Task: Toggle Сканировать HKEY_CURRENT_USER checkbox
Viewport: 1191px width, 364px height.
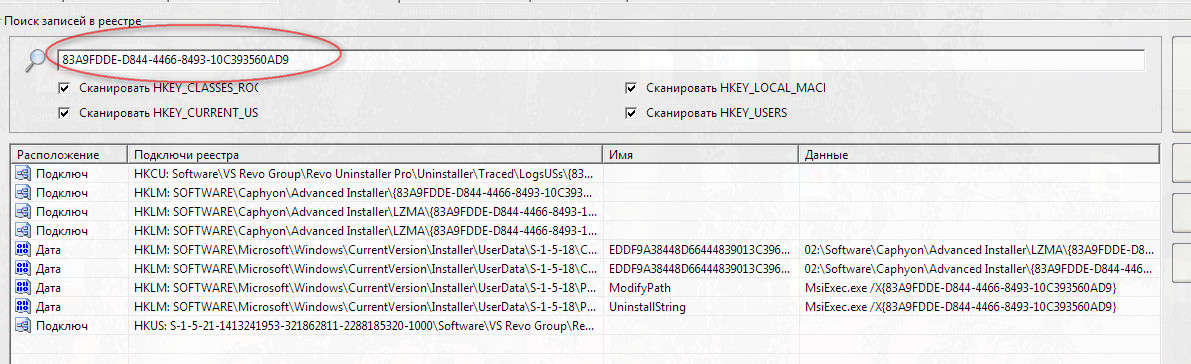Action: click(65, 113)
